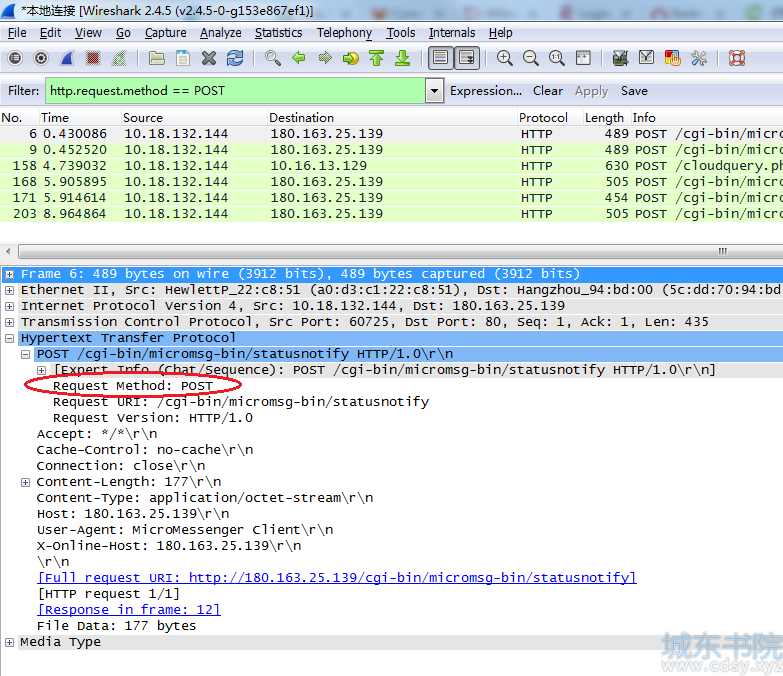Viewport: 783px width, 676px height.
Task: Open the File menu
Action: [17, 33]
